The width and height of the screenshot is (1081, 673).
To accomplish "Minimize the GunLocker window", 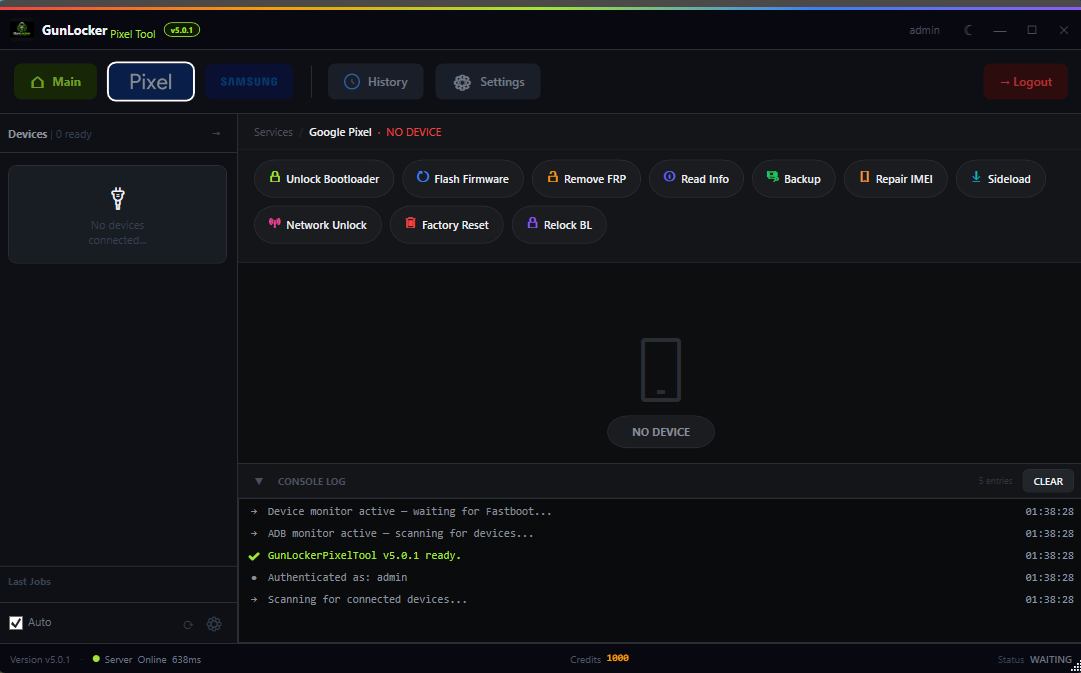I will click(x=1000, y=30).
